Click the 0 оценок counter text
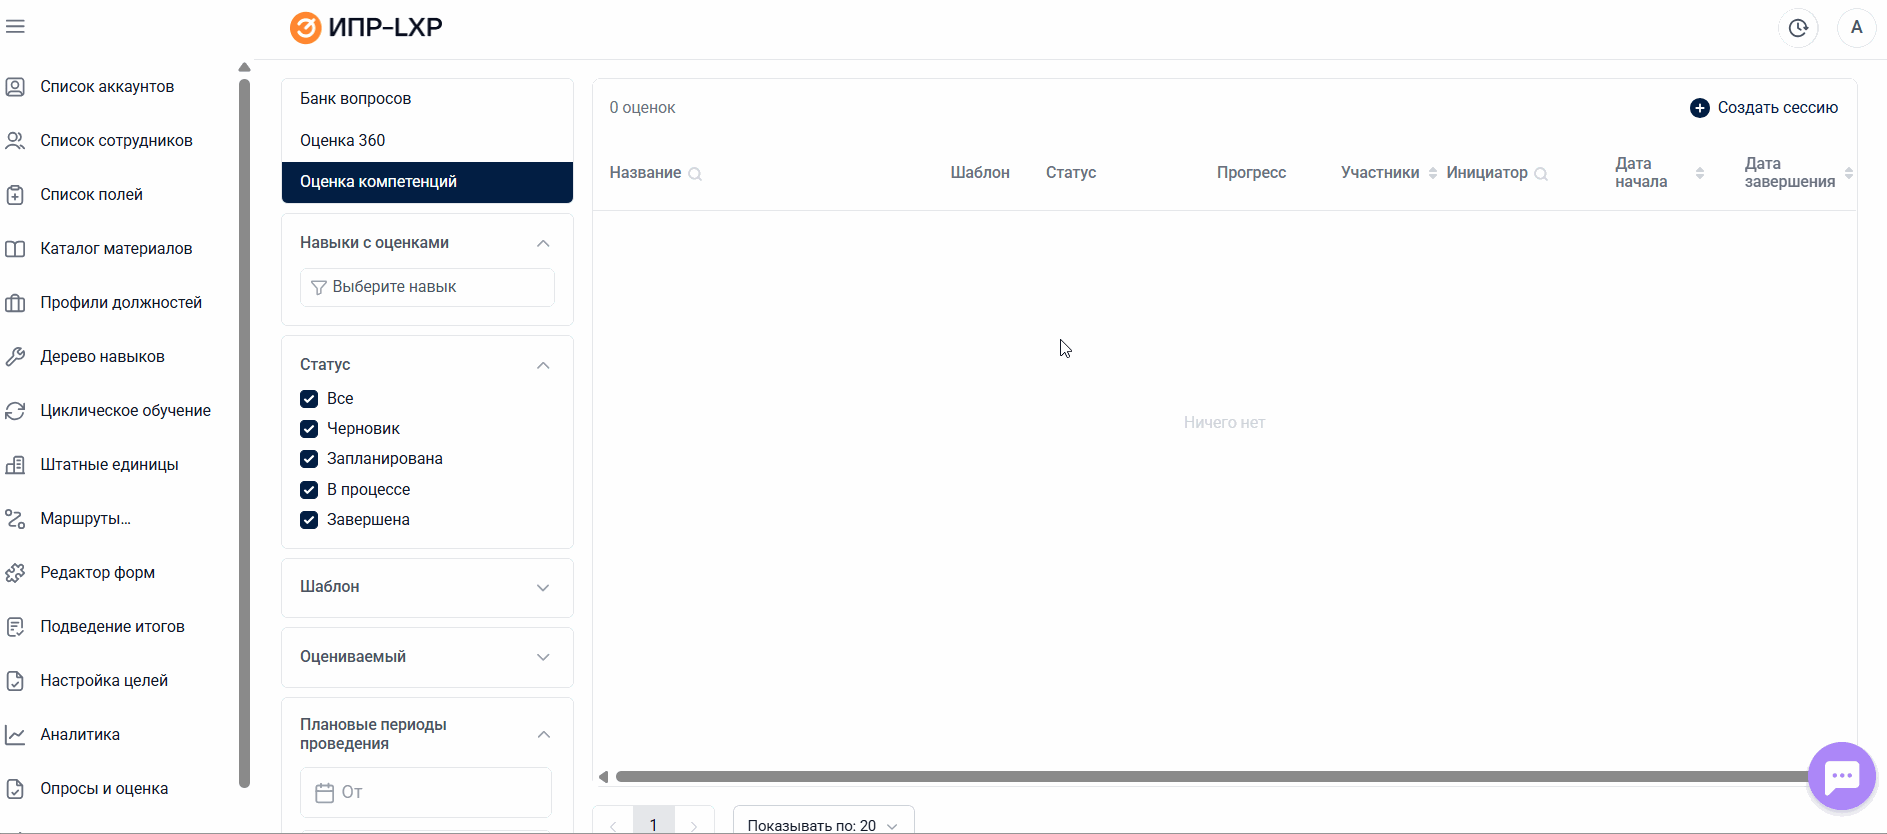Image resolution: width=1887 pixels, height=834 pixels. (x=642, y=108)
